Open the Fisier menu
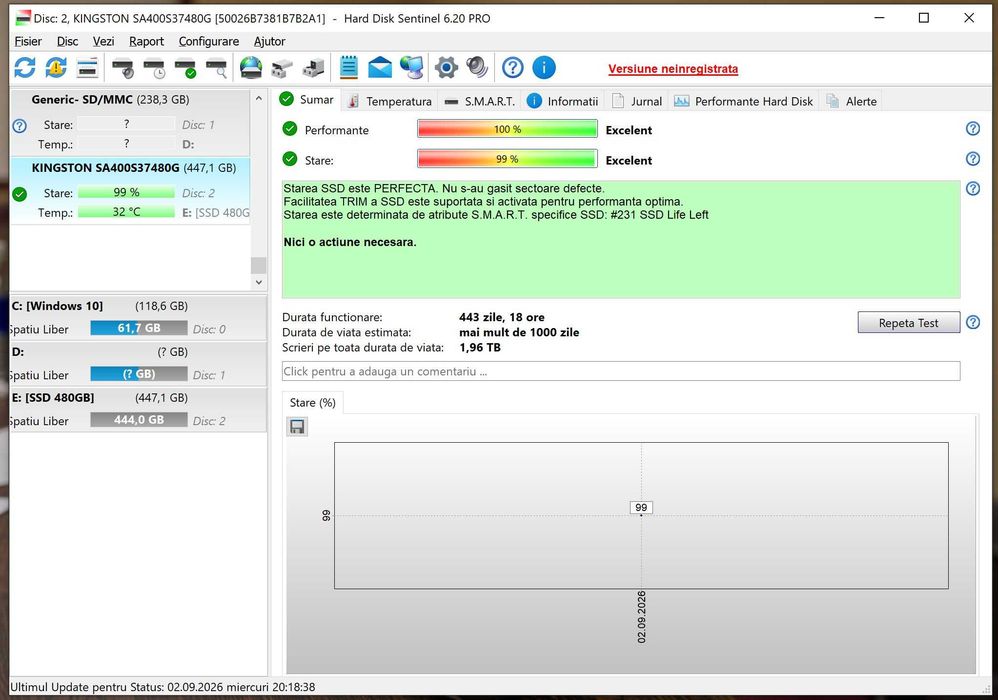Image resolution: width=998 pixels, height=700 pixels. [28, 41]
